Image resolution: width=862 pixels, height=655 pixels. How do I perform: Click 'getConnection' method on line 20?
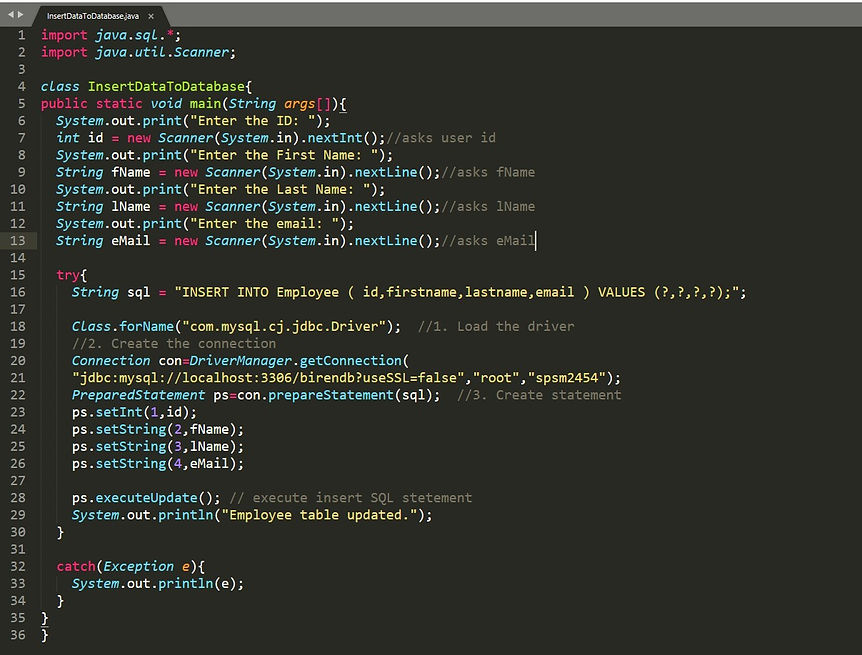point(351,361)
